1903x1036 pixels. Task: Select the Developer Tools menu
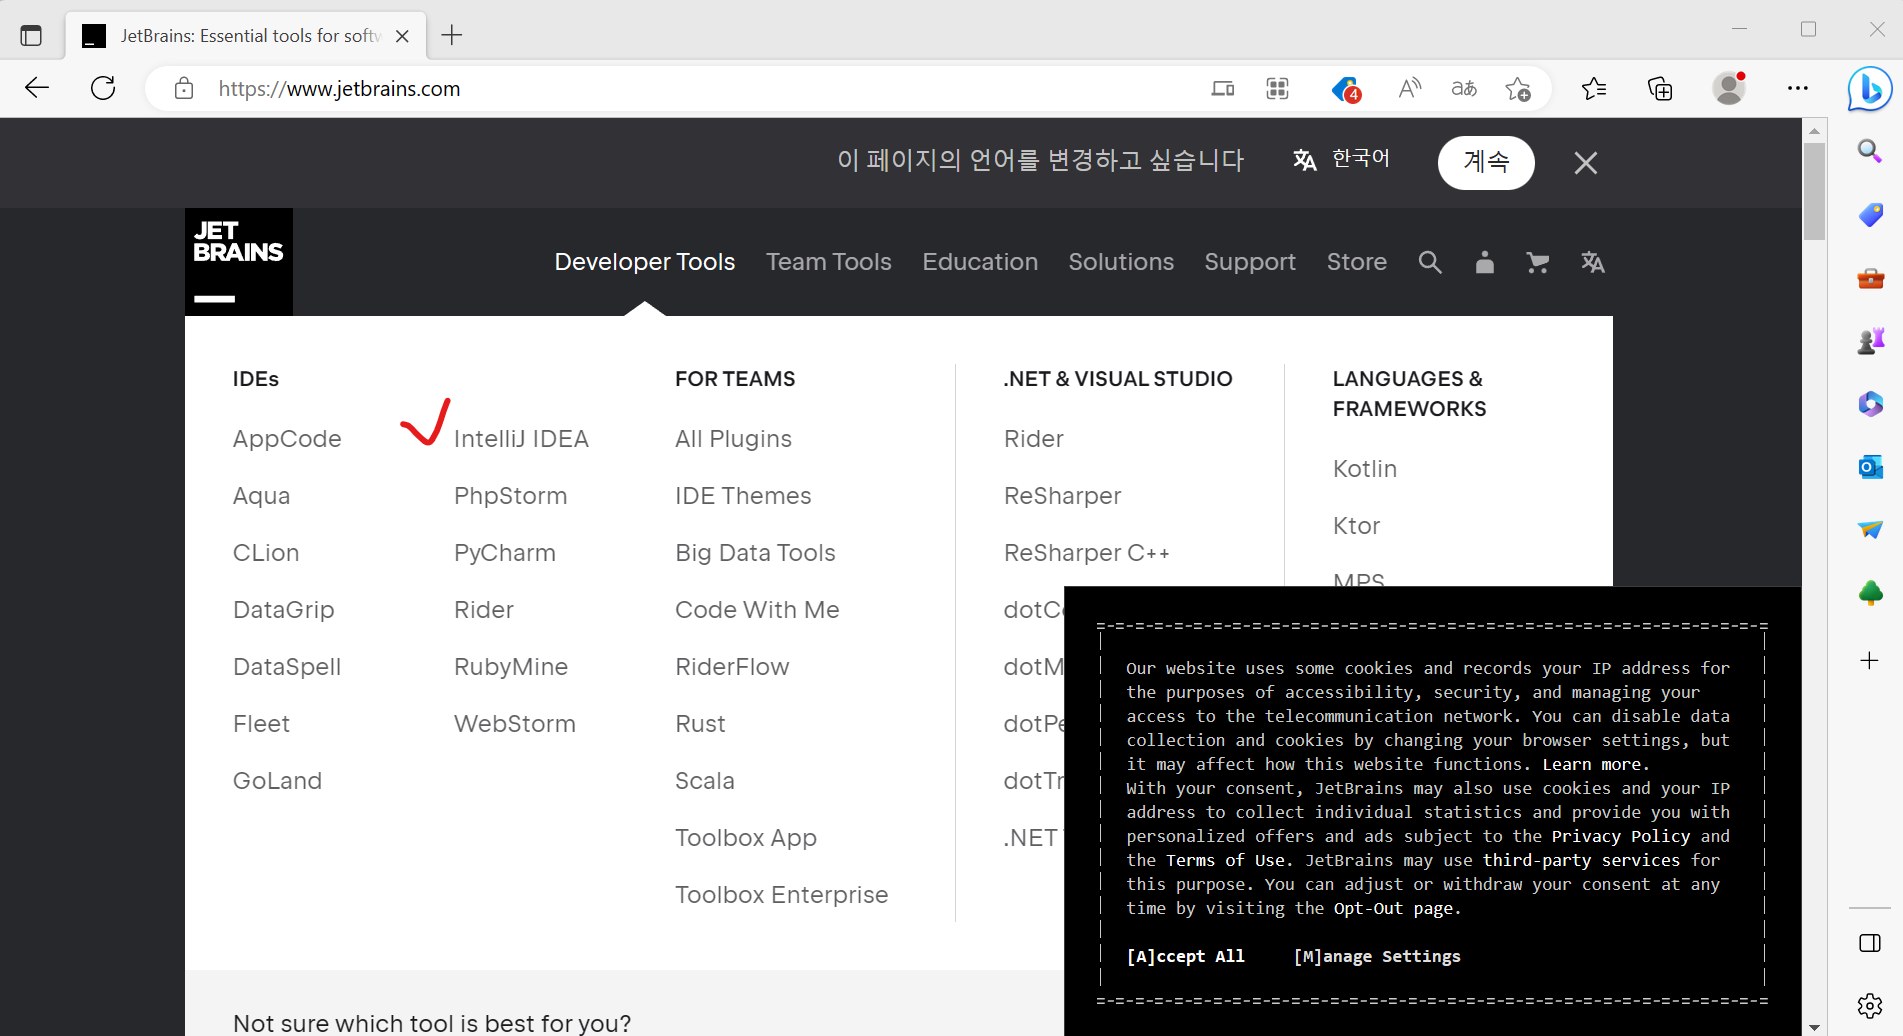[x=645, y=262]
